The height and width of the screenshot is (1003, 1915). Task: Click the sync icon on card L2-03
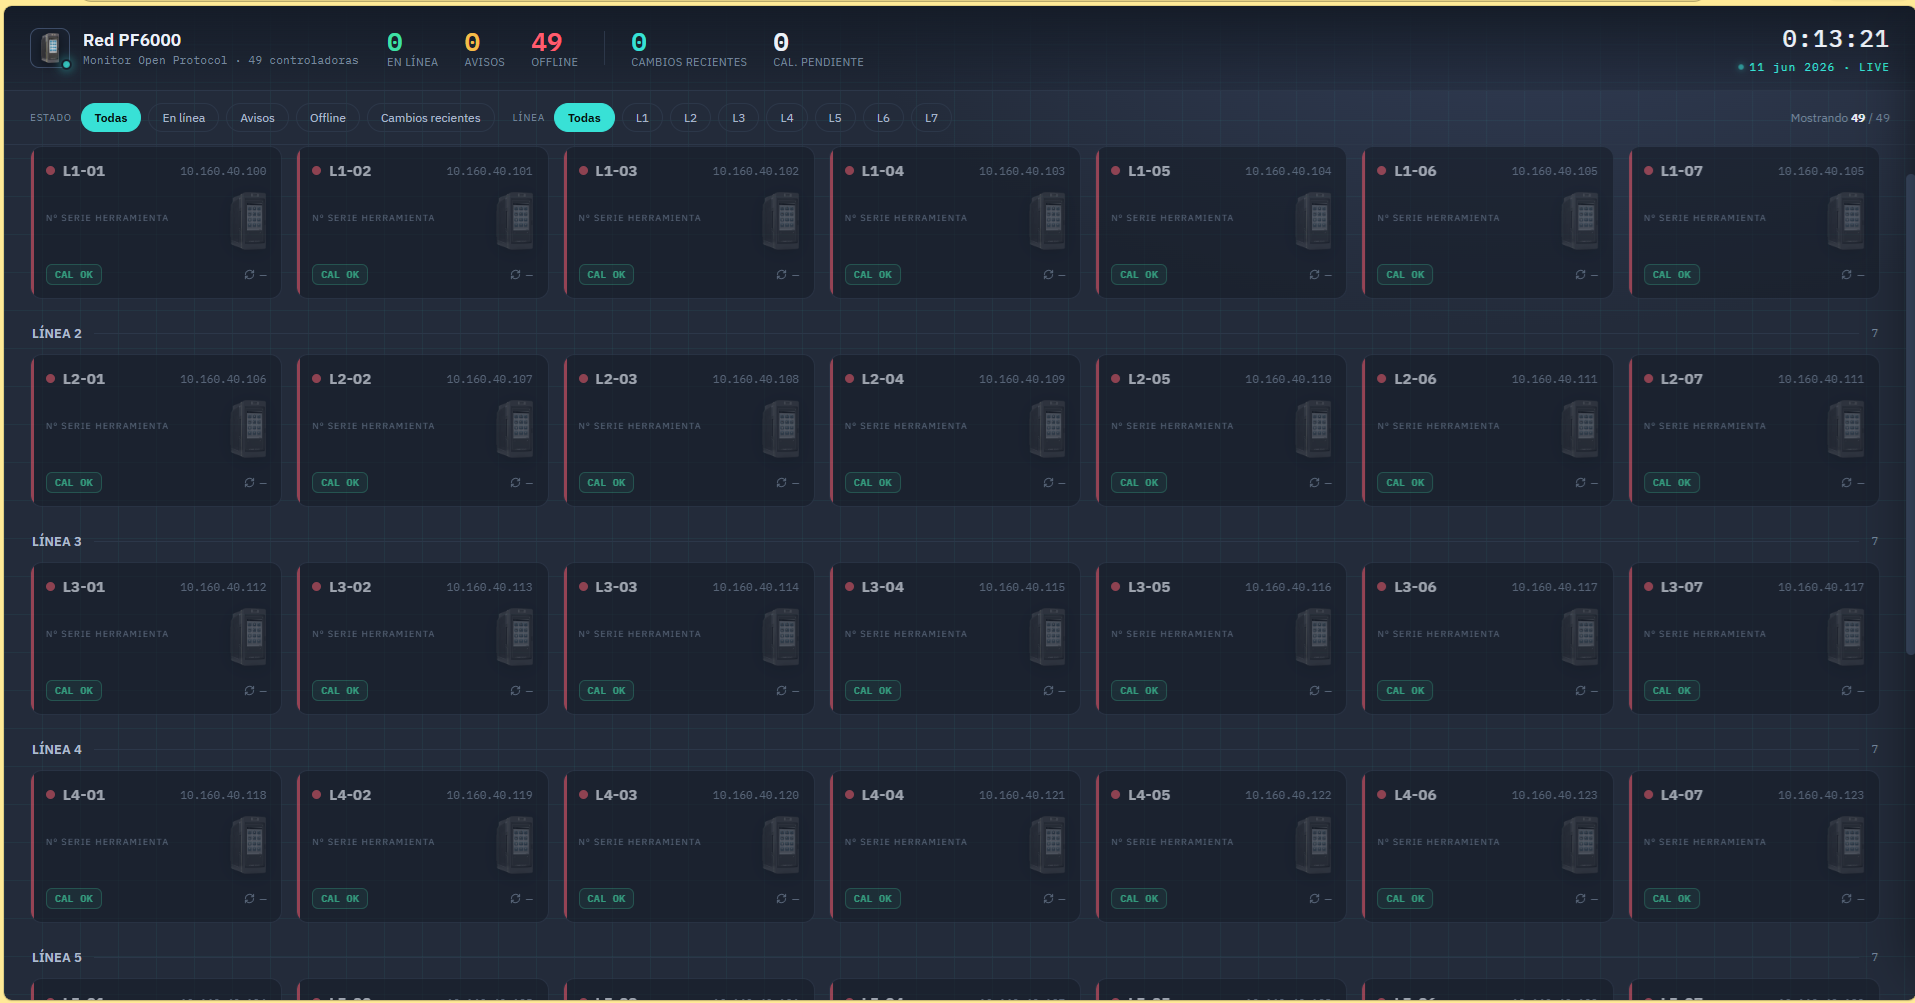pyautogui.click(x=781, y=482)
